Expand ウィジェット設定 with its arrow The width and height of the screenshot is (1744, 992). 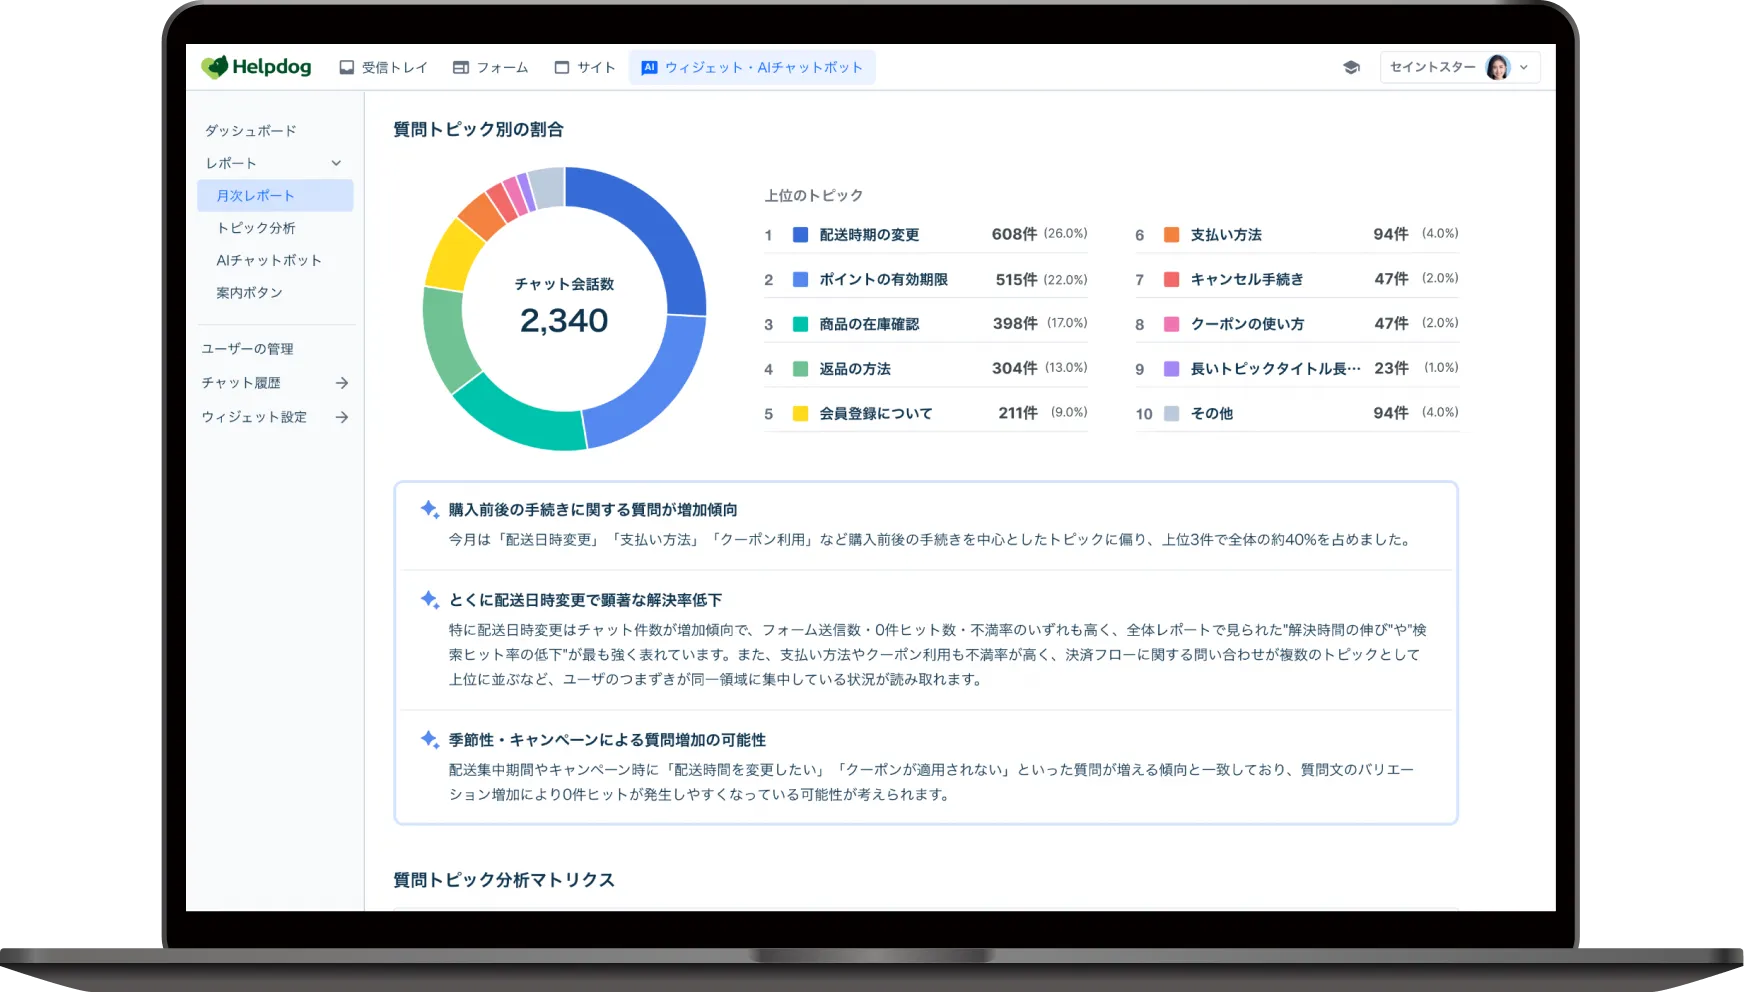pos(342,417)
